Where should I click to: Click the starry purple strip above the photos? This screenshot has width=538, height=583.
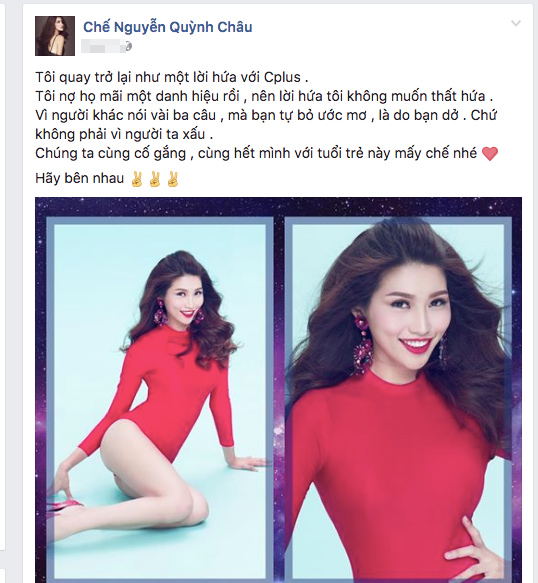[x=278, y=207]
